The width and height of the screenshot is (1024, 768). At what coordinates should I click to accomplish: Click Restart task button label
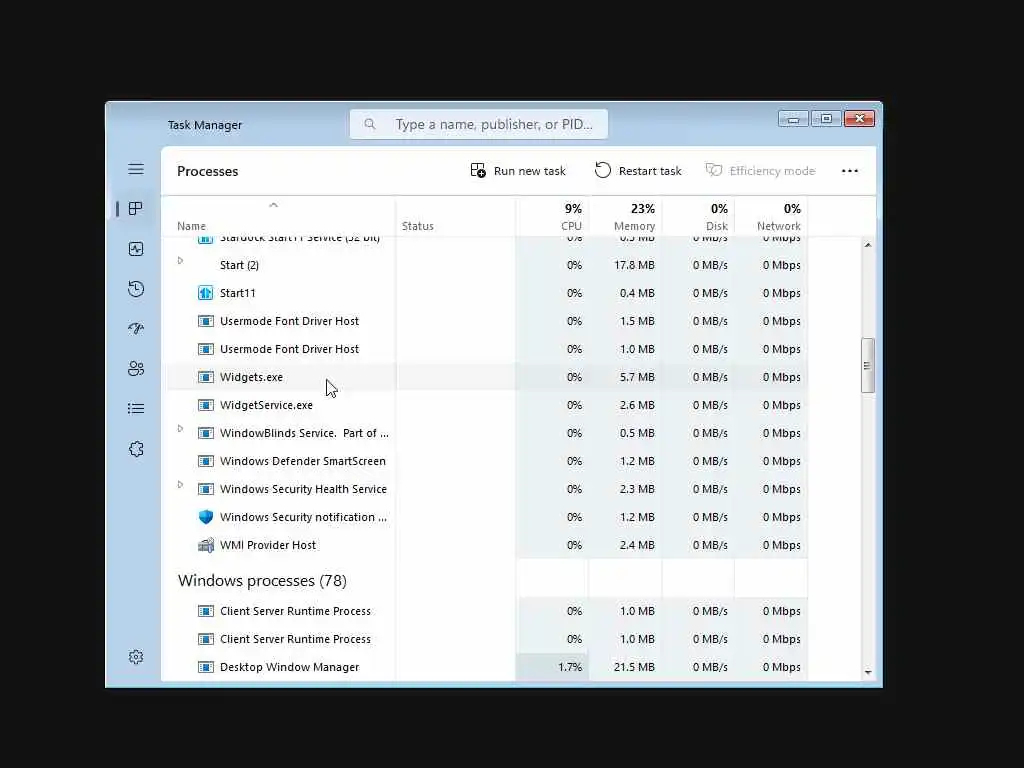(x=650, y=171)
